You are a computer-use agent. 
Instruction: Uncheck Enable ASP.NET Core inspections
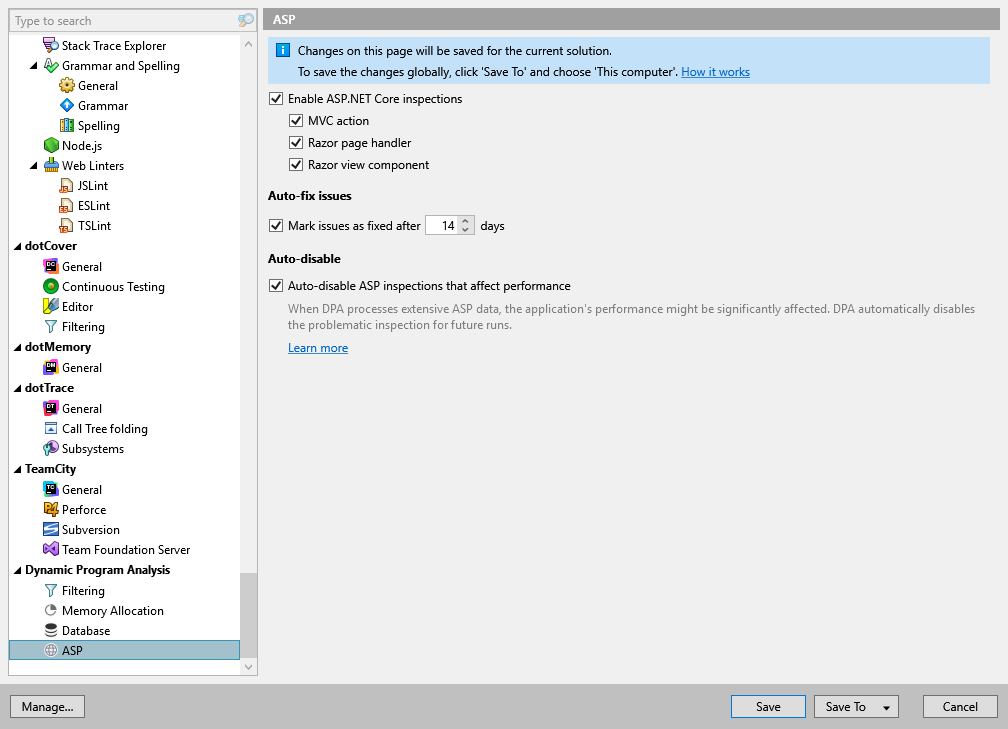(x=276, y=98)
